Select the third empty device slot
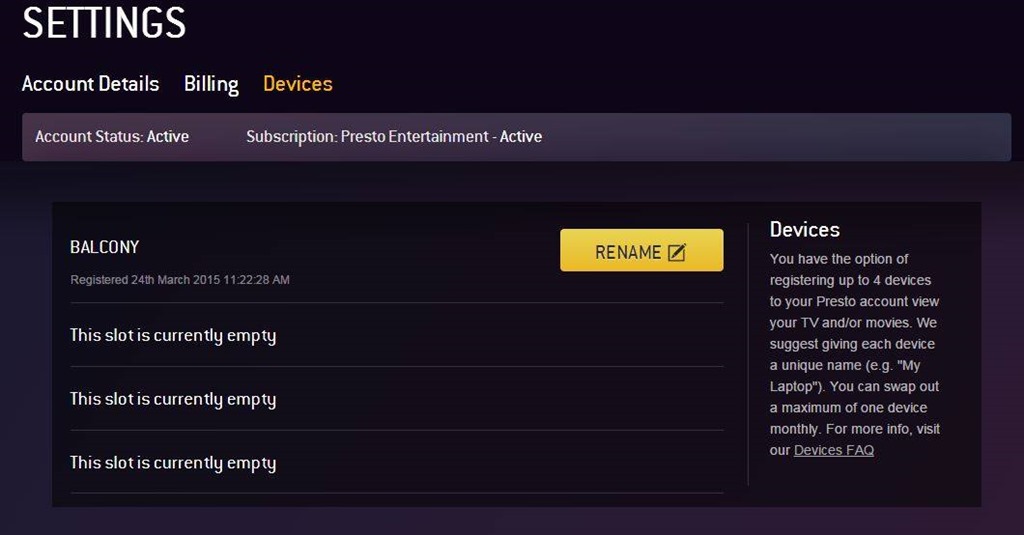 coord(173,463)
